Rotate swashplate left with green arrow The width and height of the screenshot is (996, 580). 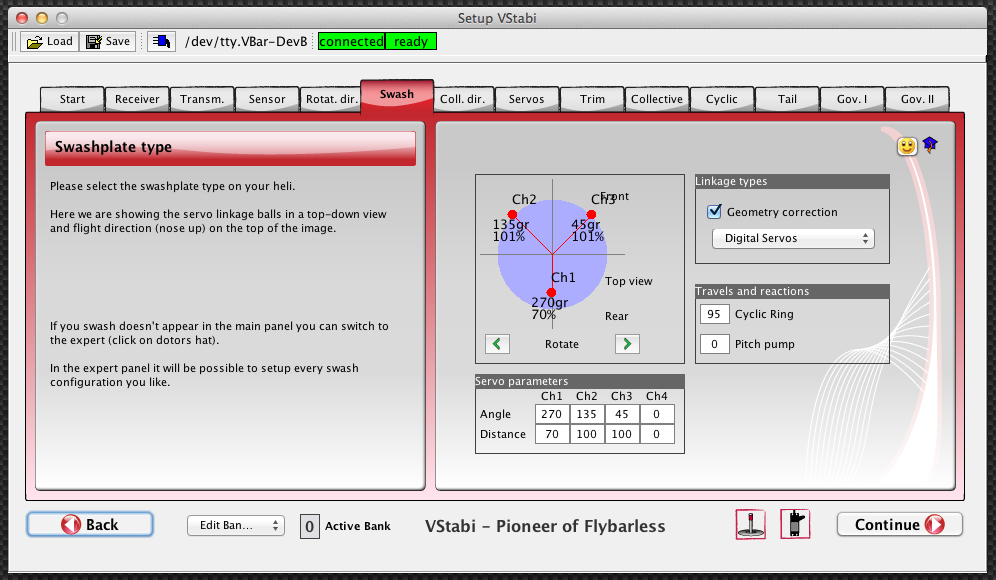[x=497, y=344]
